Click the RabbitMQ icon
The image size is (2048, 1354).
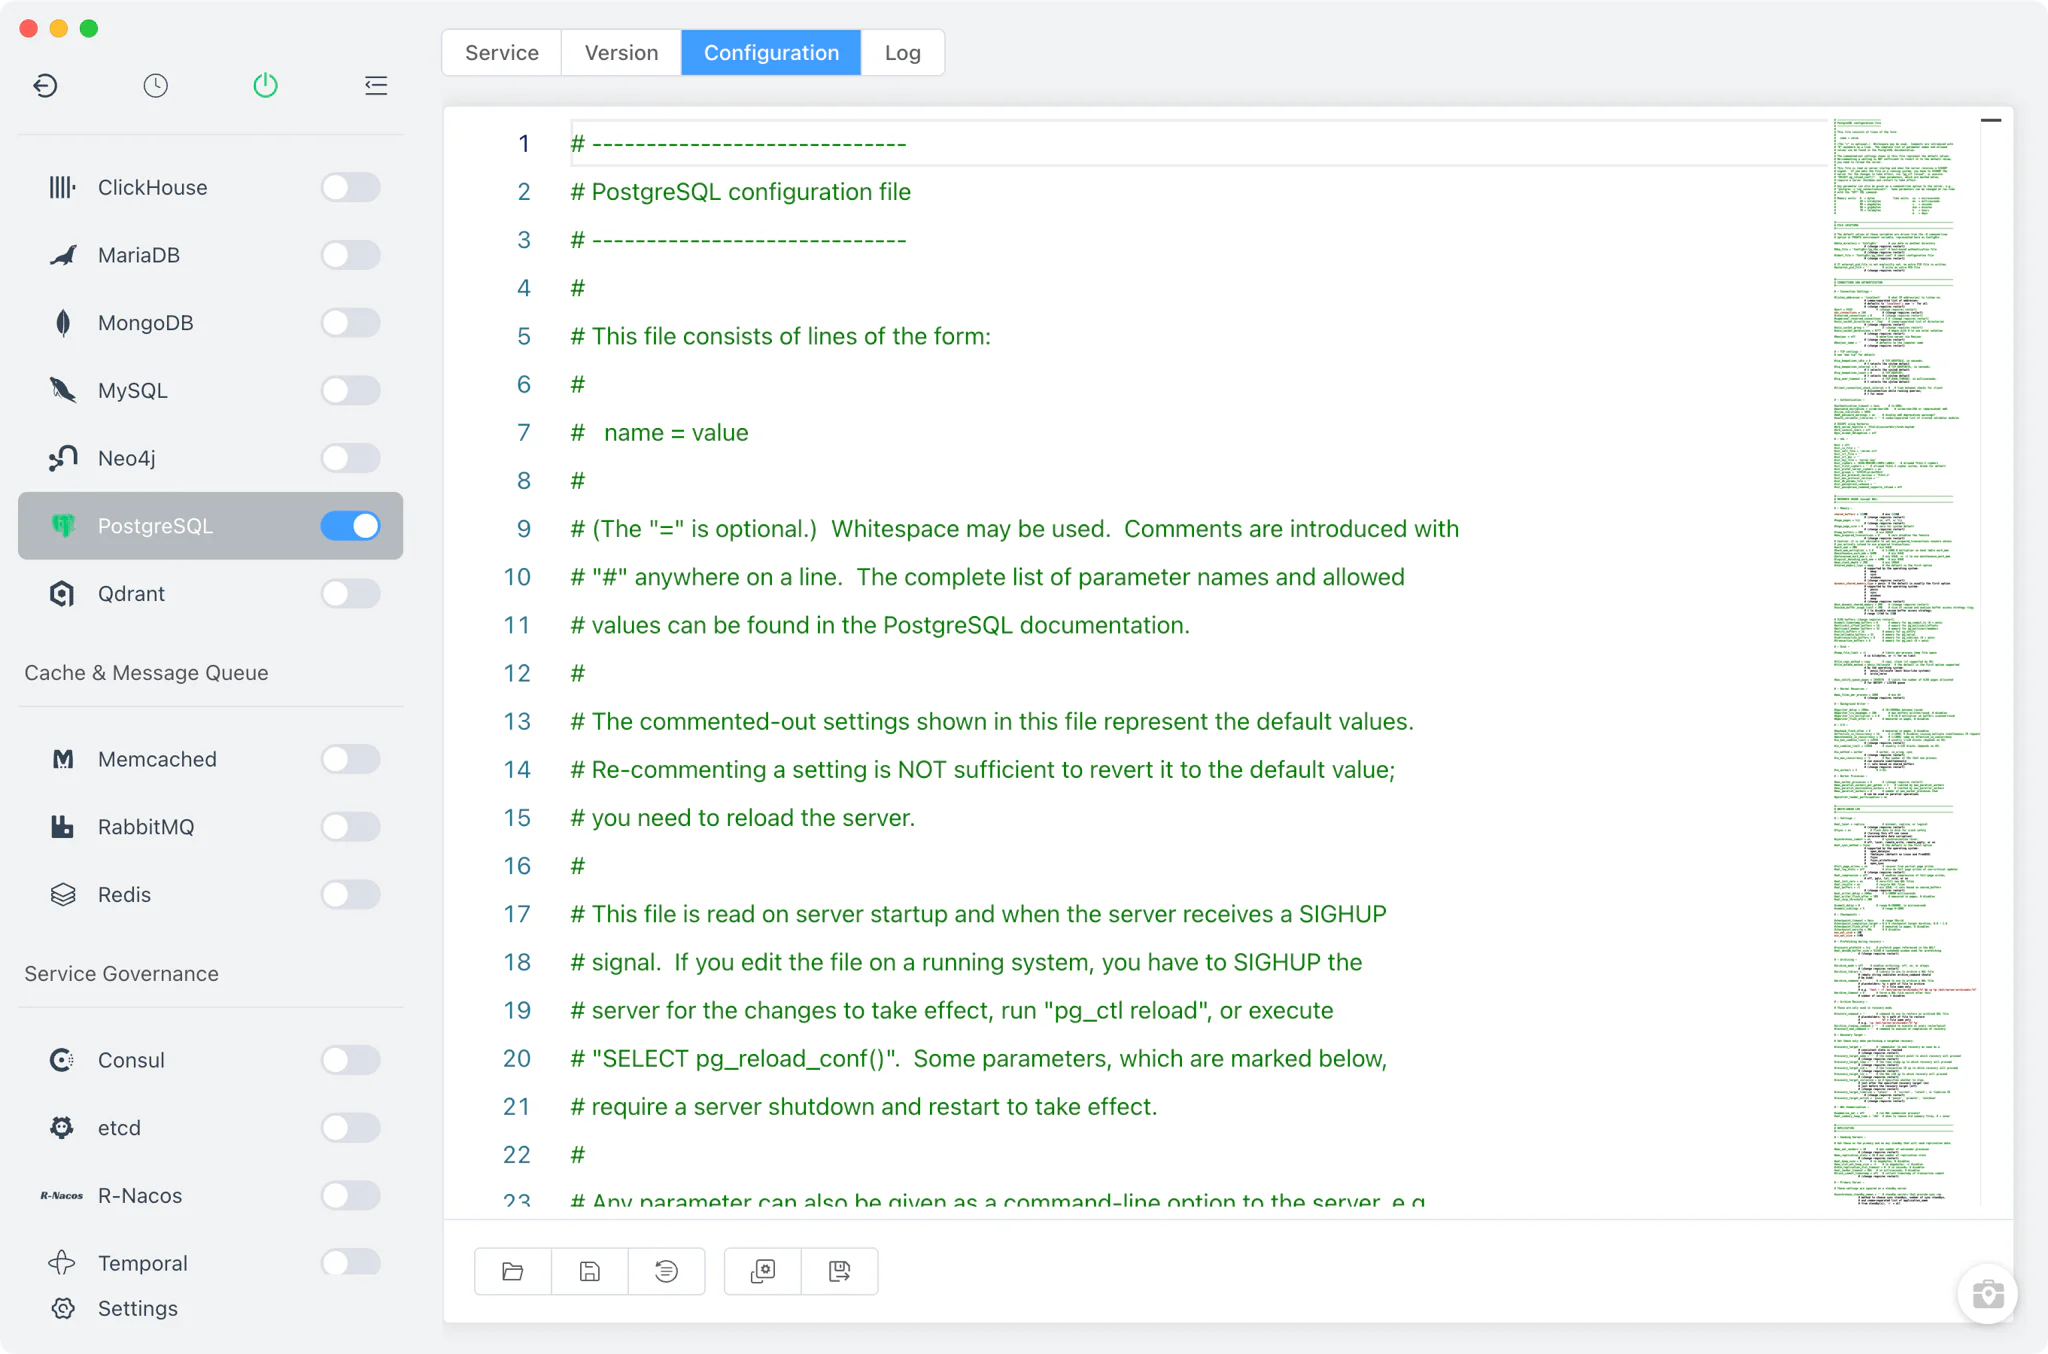click(62, 827)
